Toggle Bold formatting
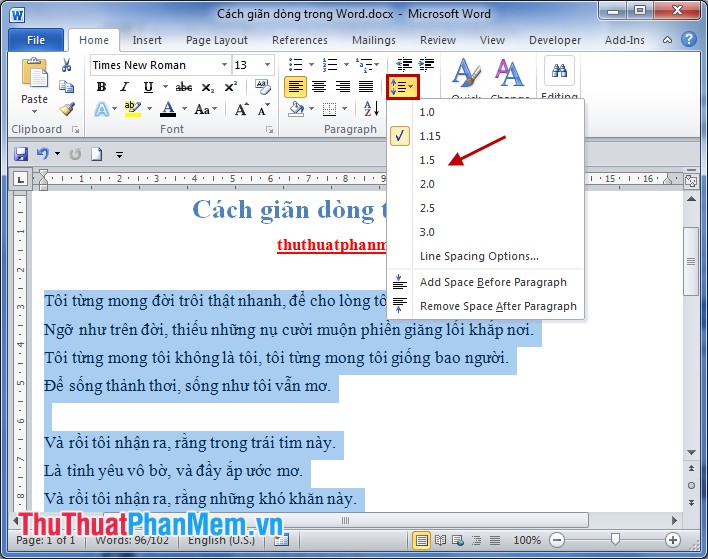Image resolution: width=708 pixels, height=559 pixels. click(102, 87)
